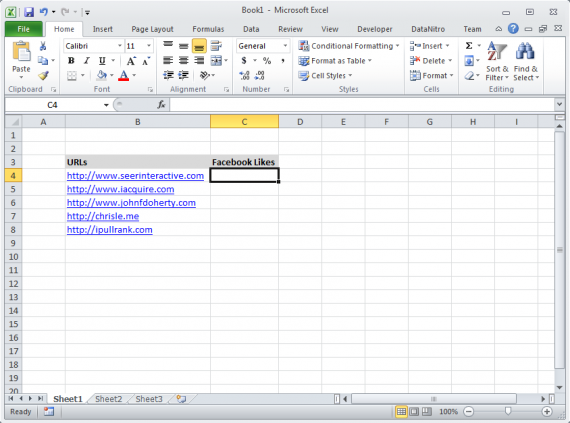Viewport: 570px width, 423px height.
Task: Open the Calibri font name dropdown
Action: click(120, 46)
